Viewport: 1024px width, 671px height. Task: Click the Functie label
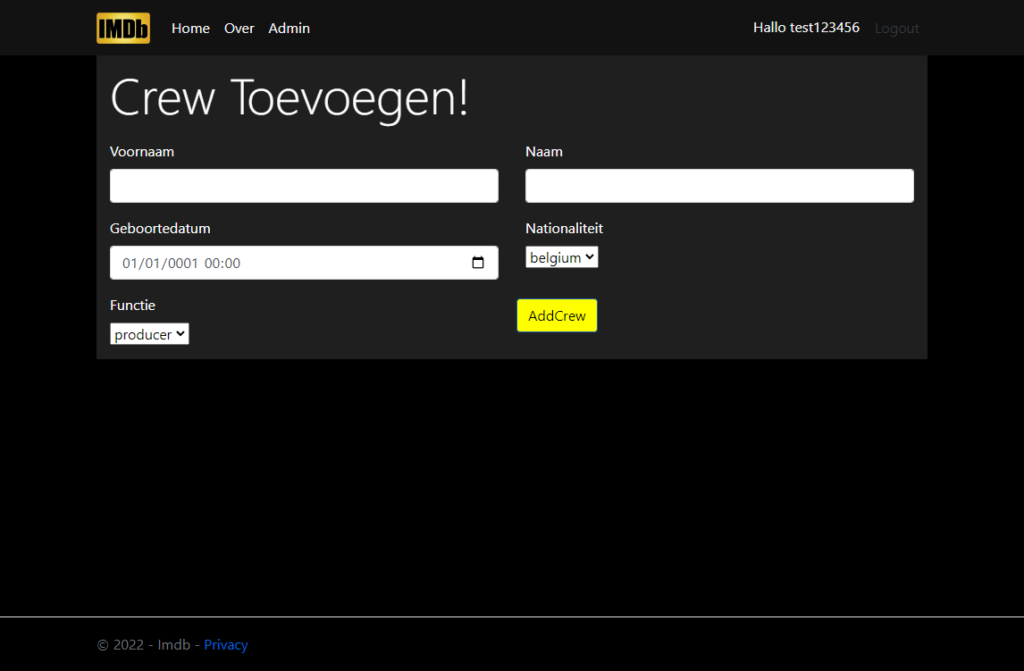pos(133,305)
